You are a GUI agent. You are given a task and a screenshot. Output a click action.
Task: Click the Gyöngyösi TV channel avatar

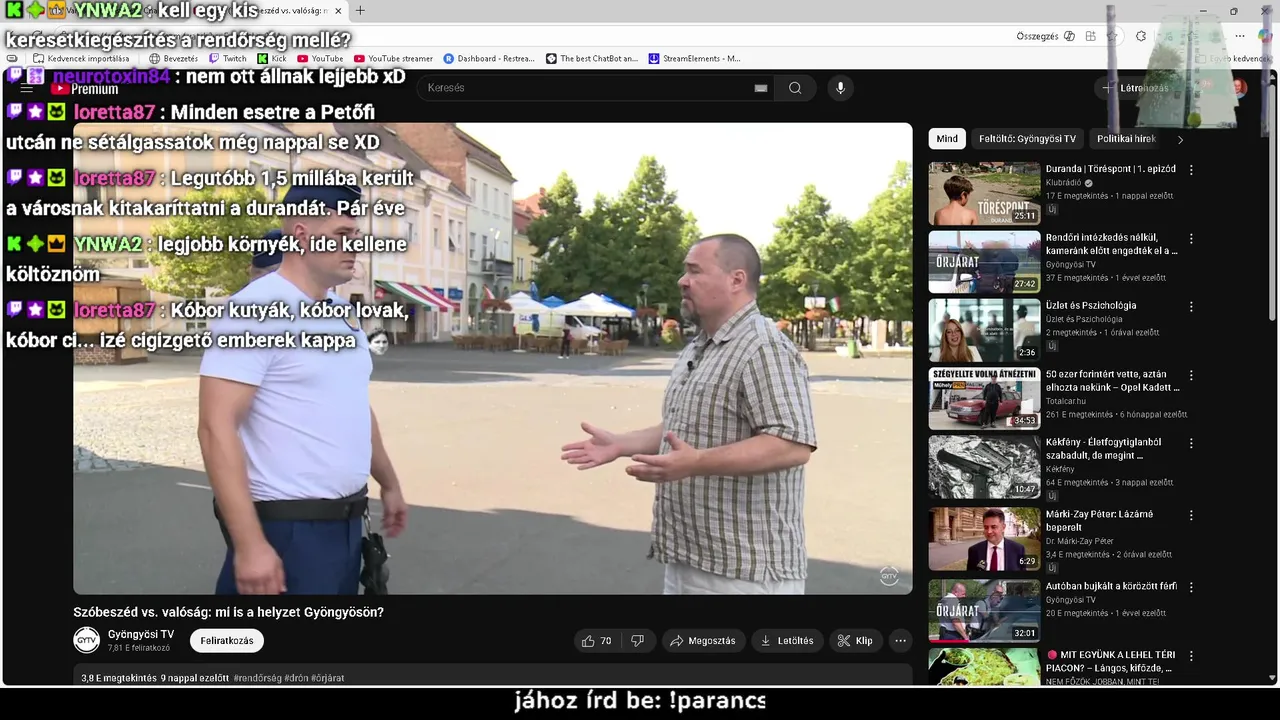[x=87, y=640]
